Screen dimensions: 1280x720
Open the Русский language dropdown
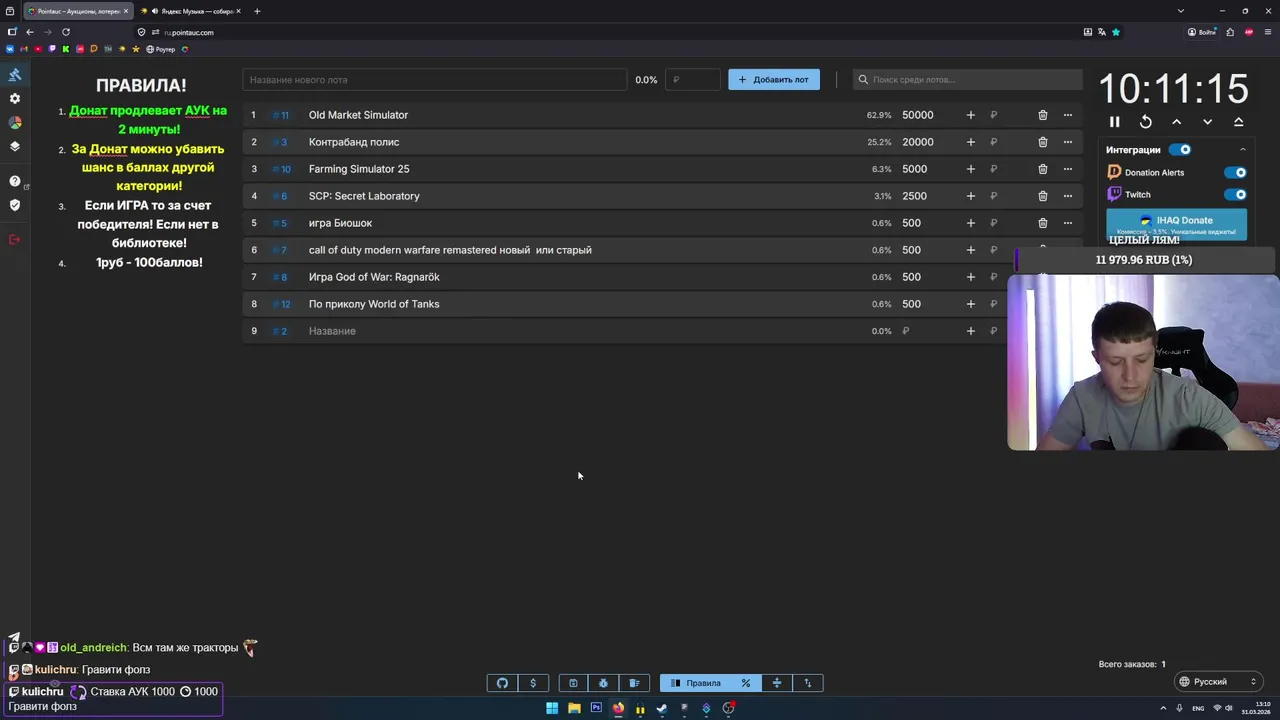tap(1218, 682)
